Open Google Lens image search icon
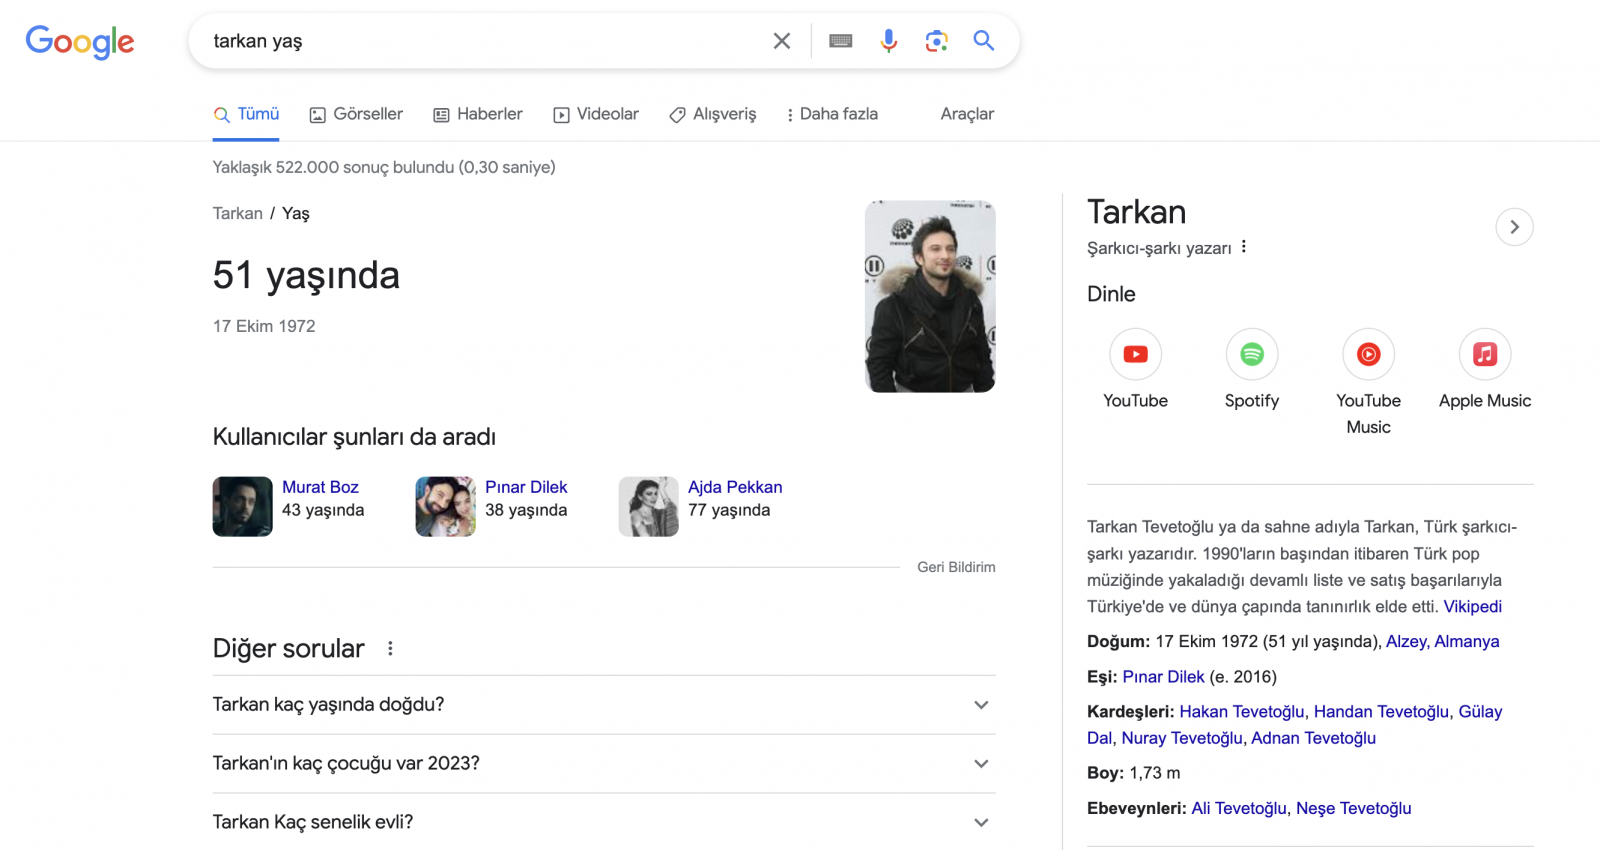 pyautogui.click(x=936, y=41)
